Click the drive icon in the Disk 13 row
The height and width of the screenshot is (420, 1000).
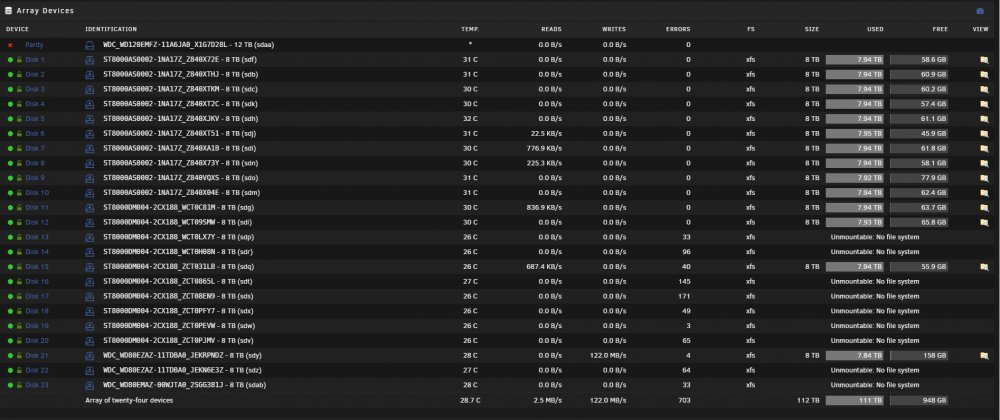tap(90, 237)
